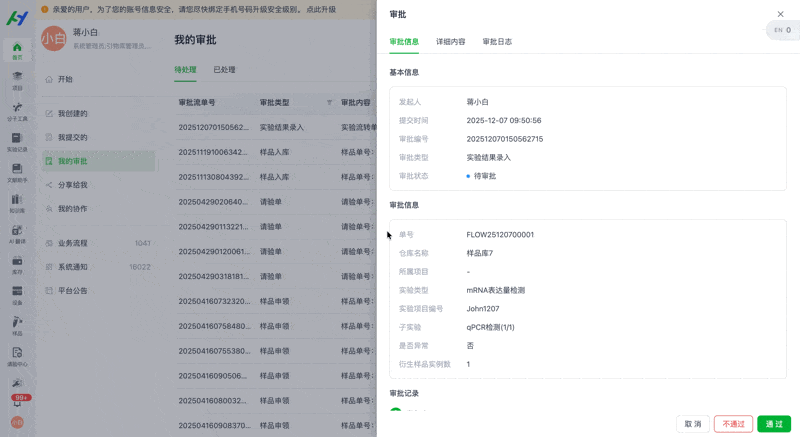Click the 待审批 status value
The height and width of the screenshot is (437, 800).
tap(481, 176)
